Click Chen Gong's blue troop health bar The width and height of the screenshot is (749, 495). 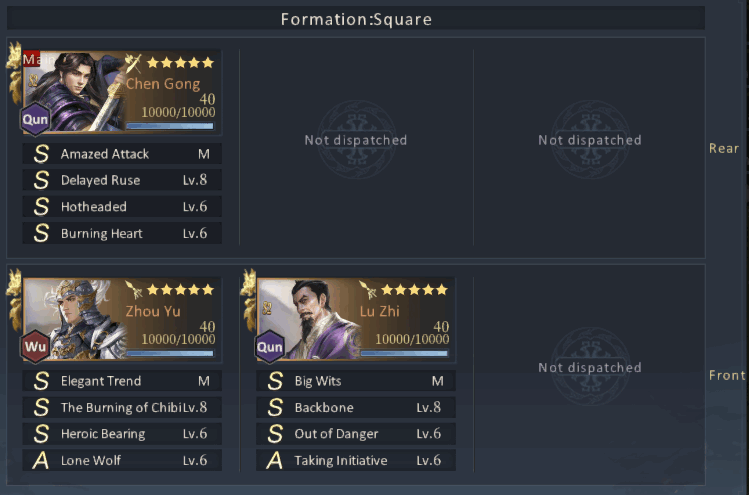click(x=170, y=126)
